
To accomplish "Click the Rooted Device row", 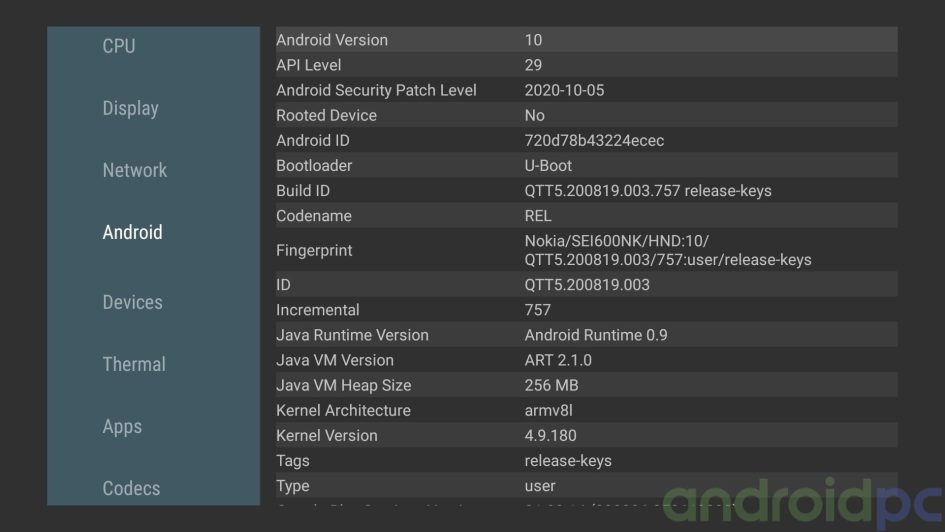I will click(586, 115).
